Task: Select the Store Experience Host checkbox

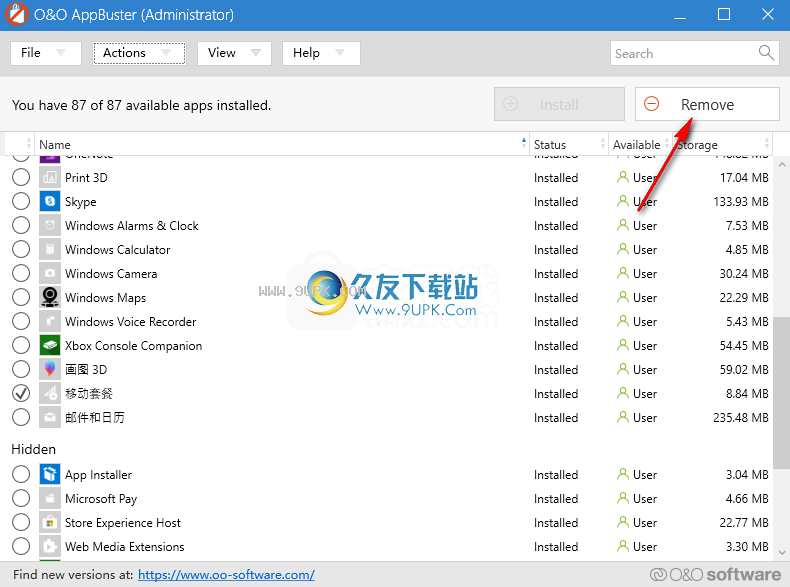Action: pos(21,523)
